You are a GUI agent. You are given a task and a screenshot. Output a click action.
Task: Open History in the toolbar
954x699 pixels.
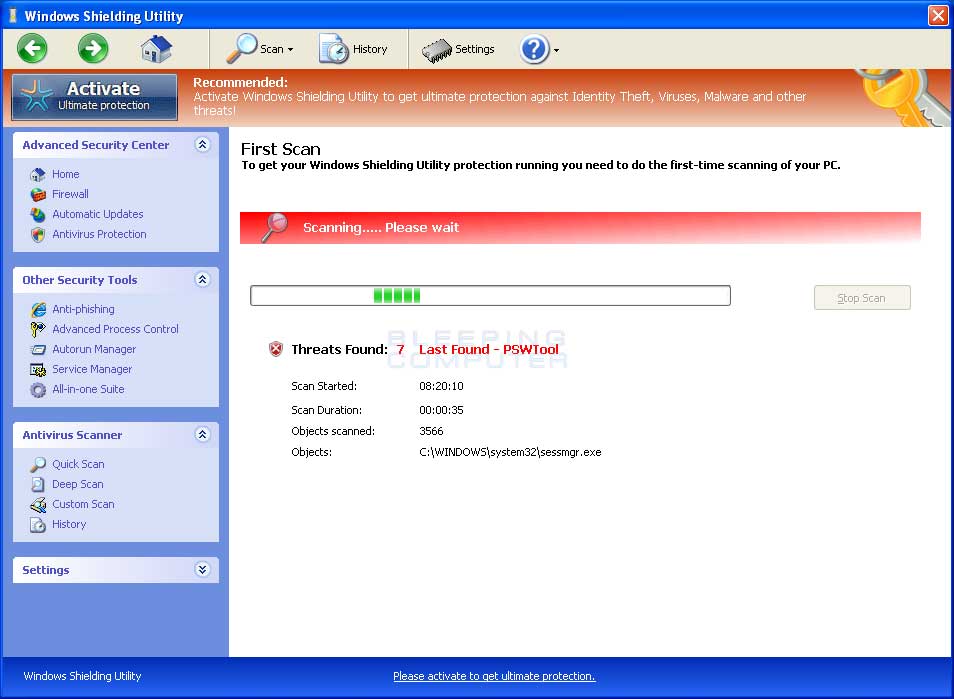click(353, 49)
